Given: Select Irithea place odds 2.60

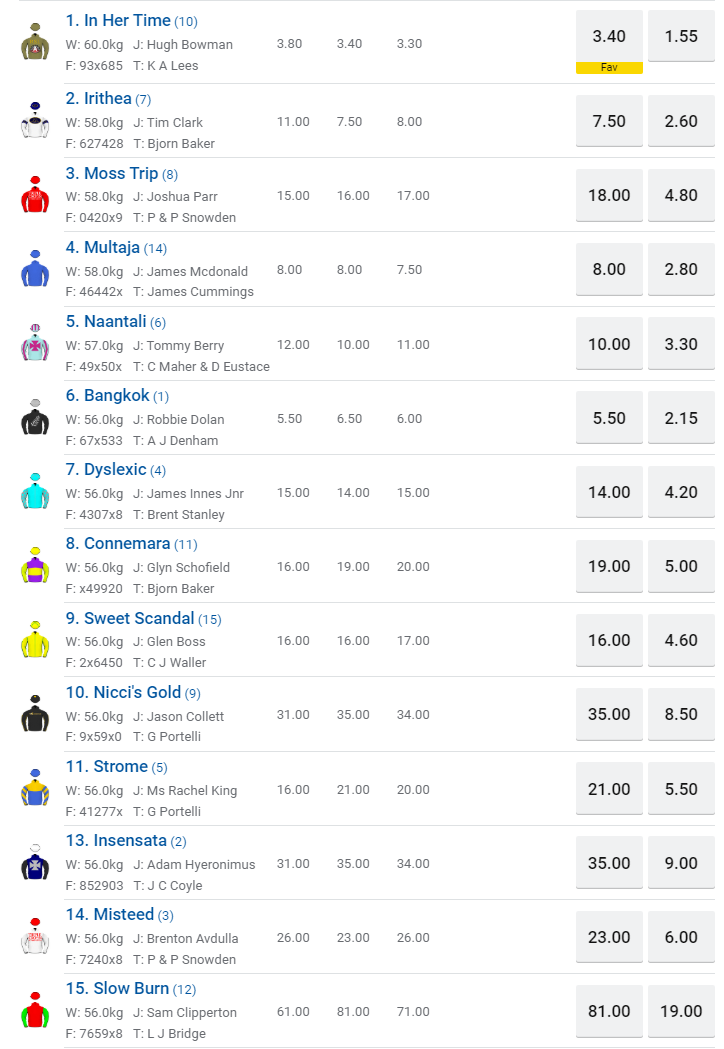Looking at the screenshot, I should 681,121.
